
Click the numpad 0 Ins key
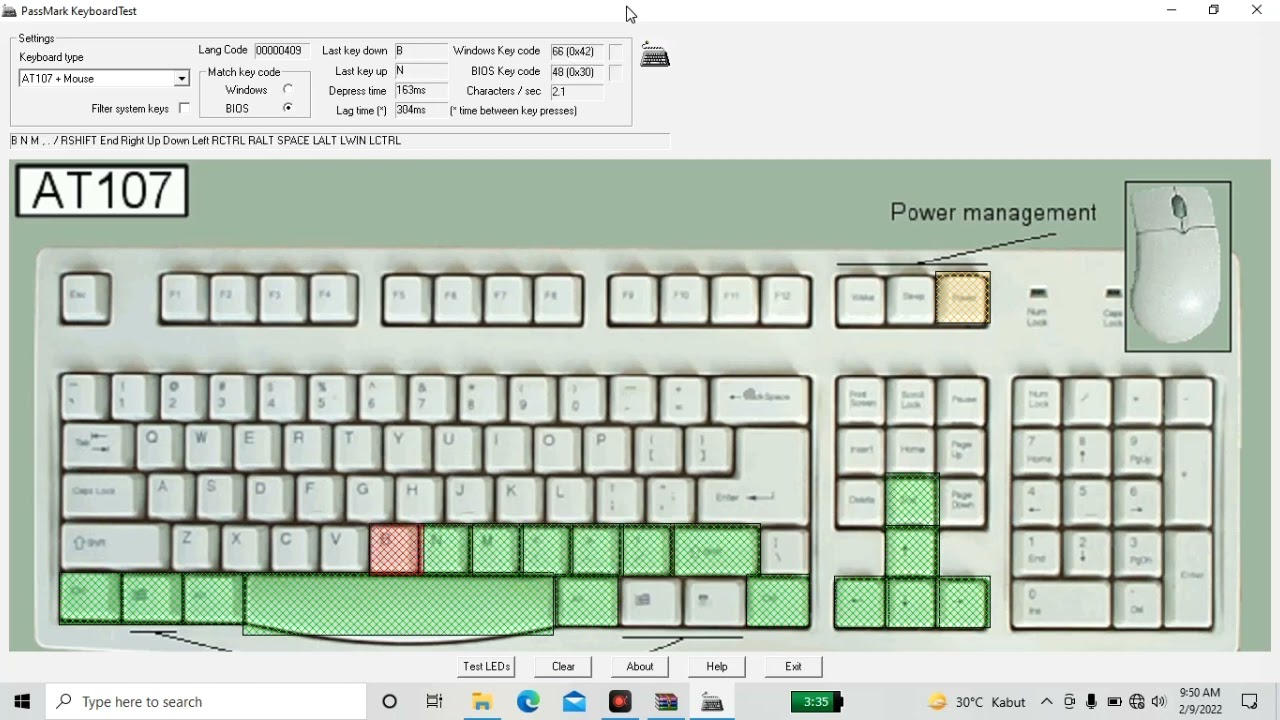point(1062,603)
